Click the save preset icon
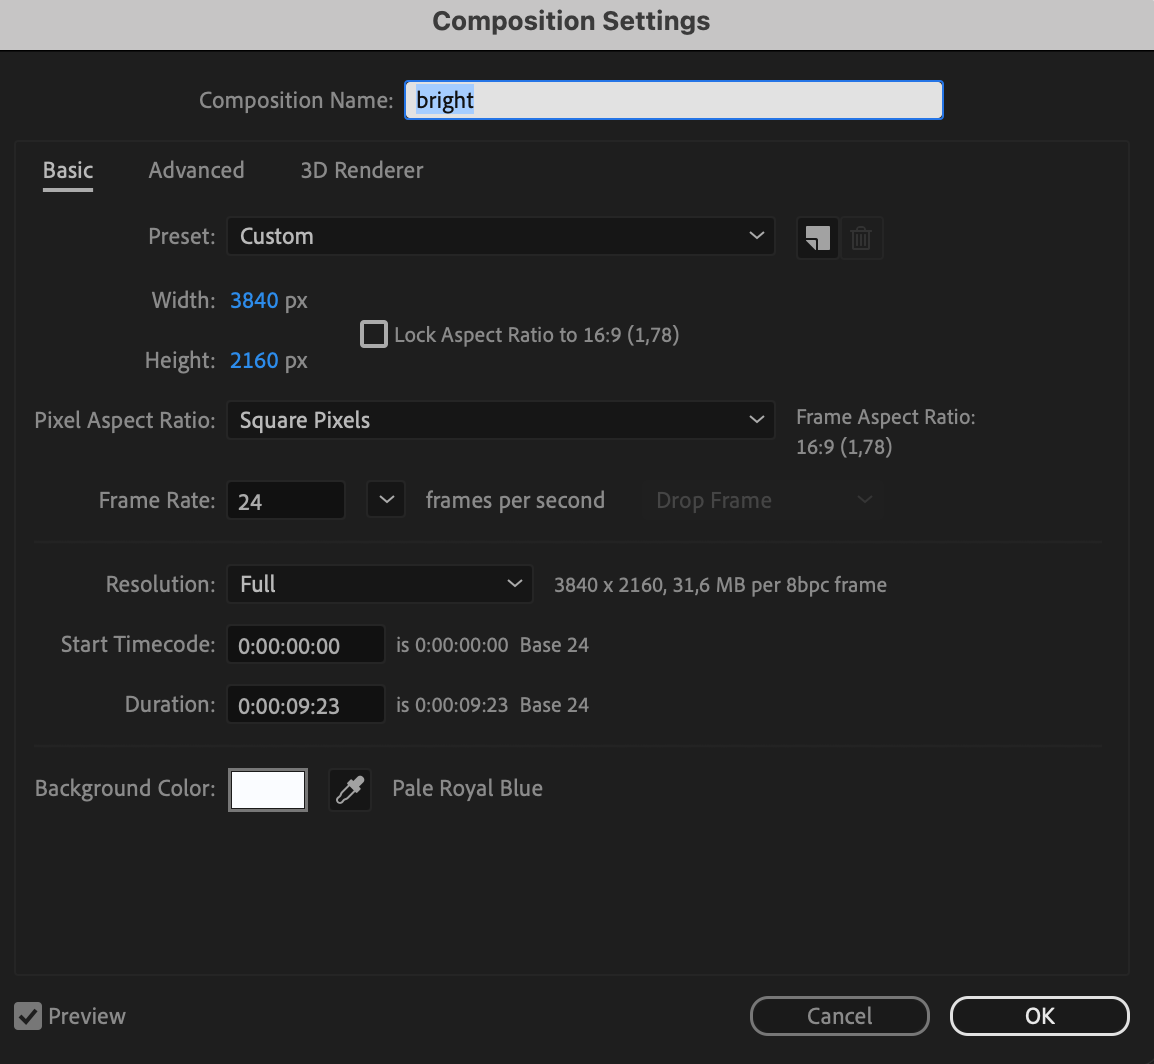This screenshot has height=1064, width=1154. point(817,239)
